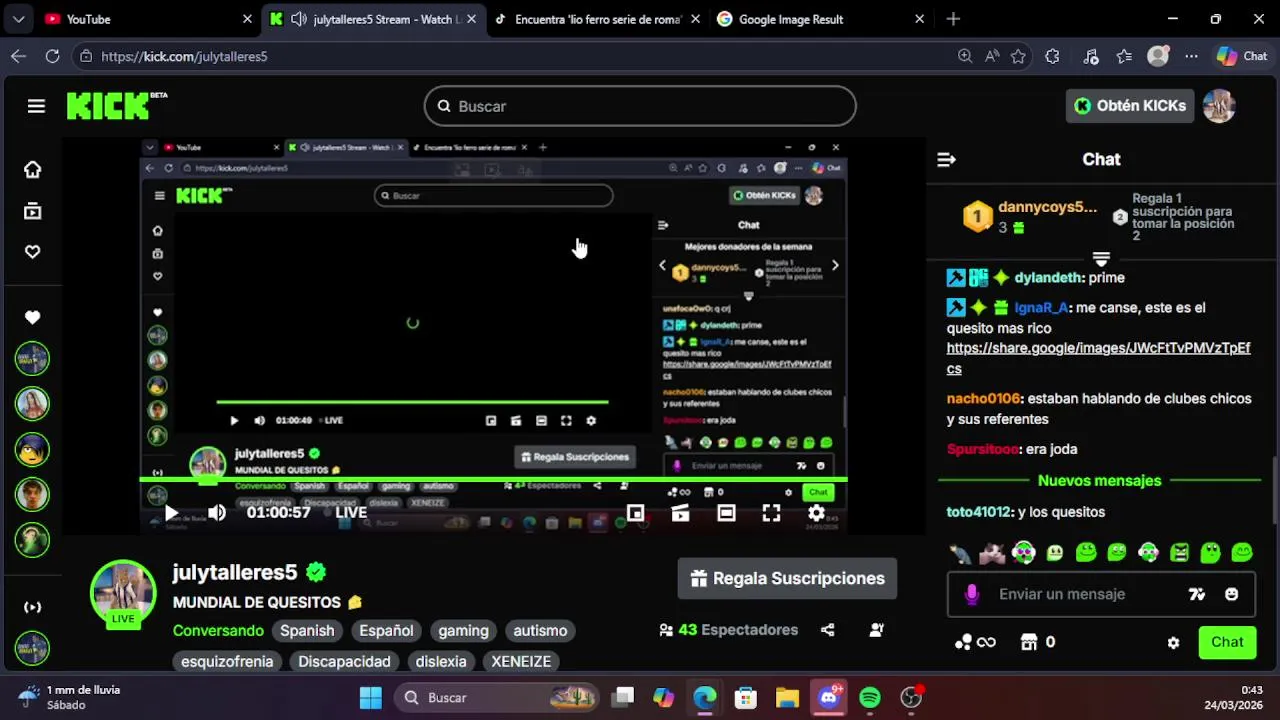Screen dimensions: 1280x720
Task: Open the user profile avatar menu
Action: 1219,106
